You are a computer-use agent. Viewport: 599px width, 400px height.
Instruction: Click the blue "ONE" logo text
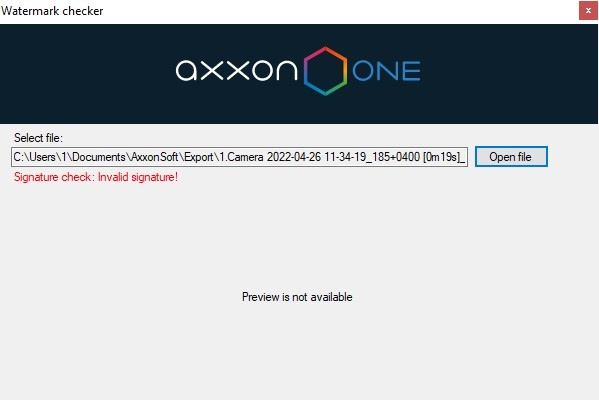point(386,71)
